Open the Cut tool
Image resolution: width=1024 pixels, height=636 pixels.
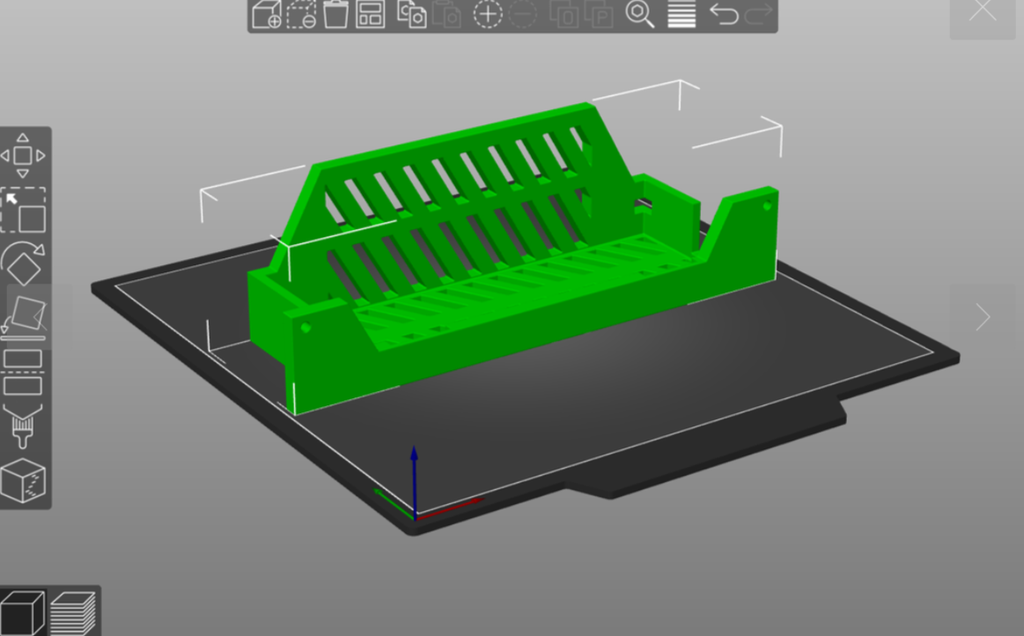coord(23,372)
